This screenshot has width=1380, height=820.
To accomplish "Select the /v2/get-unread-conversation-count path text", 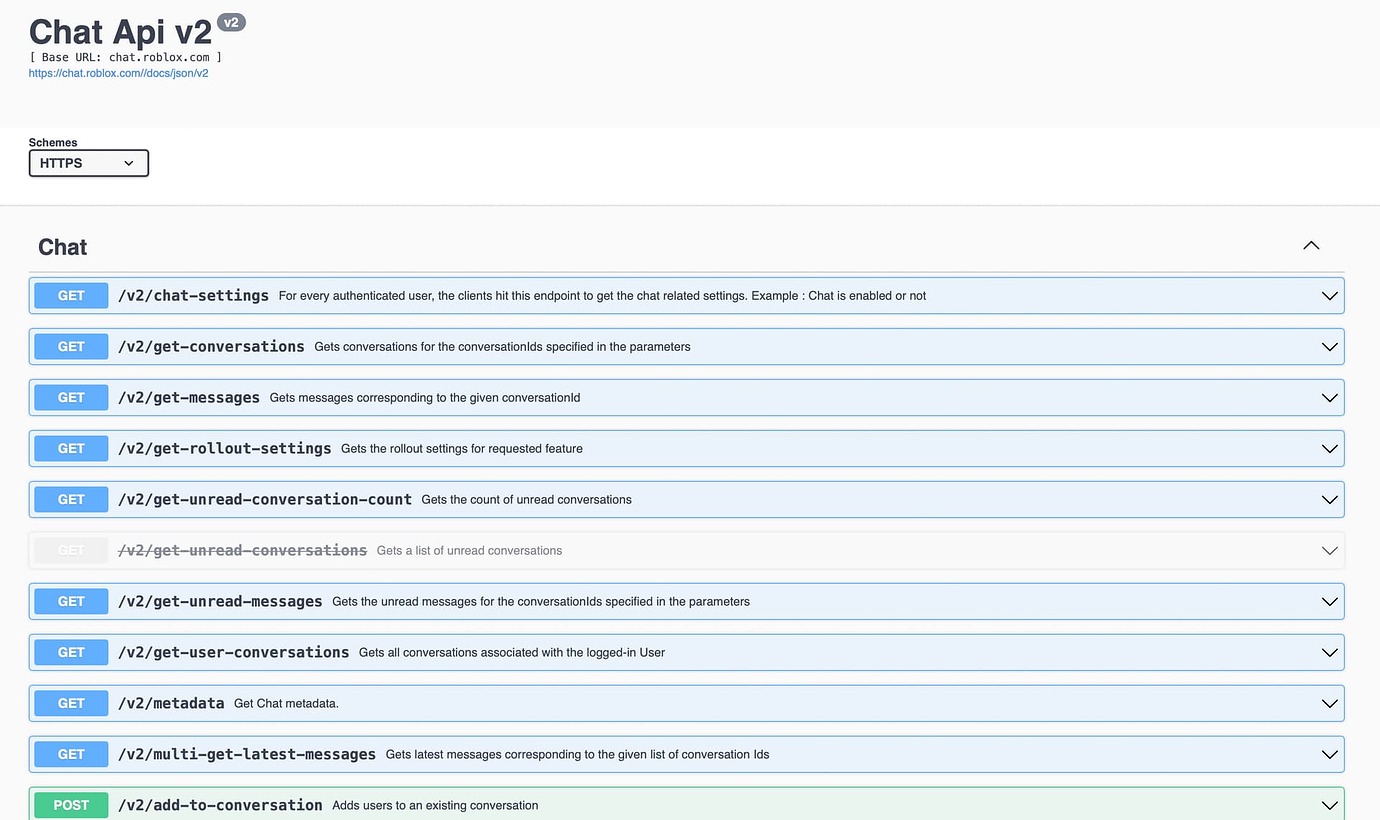I will [x=265, y=500].
